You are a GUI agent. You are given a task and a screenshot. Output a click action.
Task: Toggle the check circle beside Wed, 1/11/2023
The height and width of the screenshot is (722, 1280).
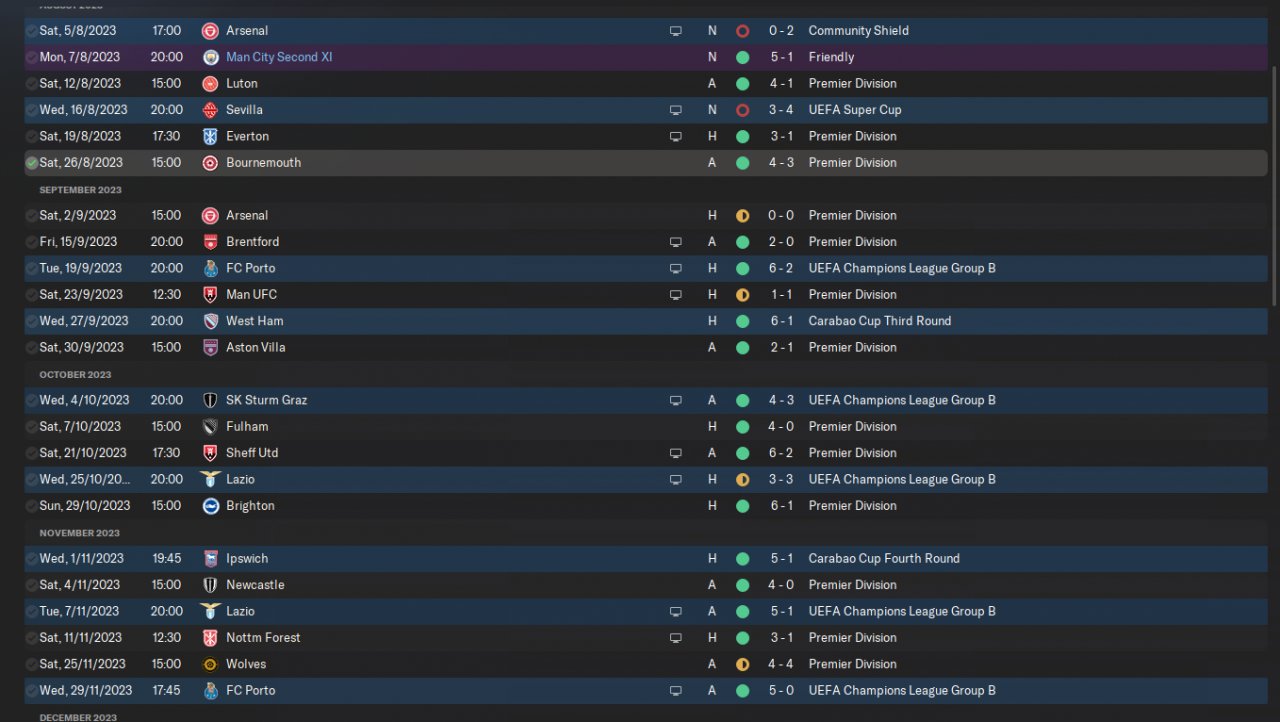tap(32, 559)
